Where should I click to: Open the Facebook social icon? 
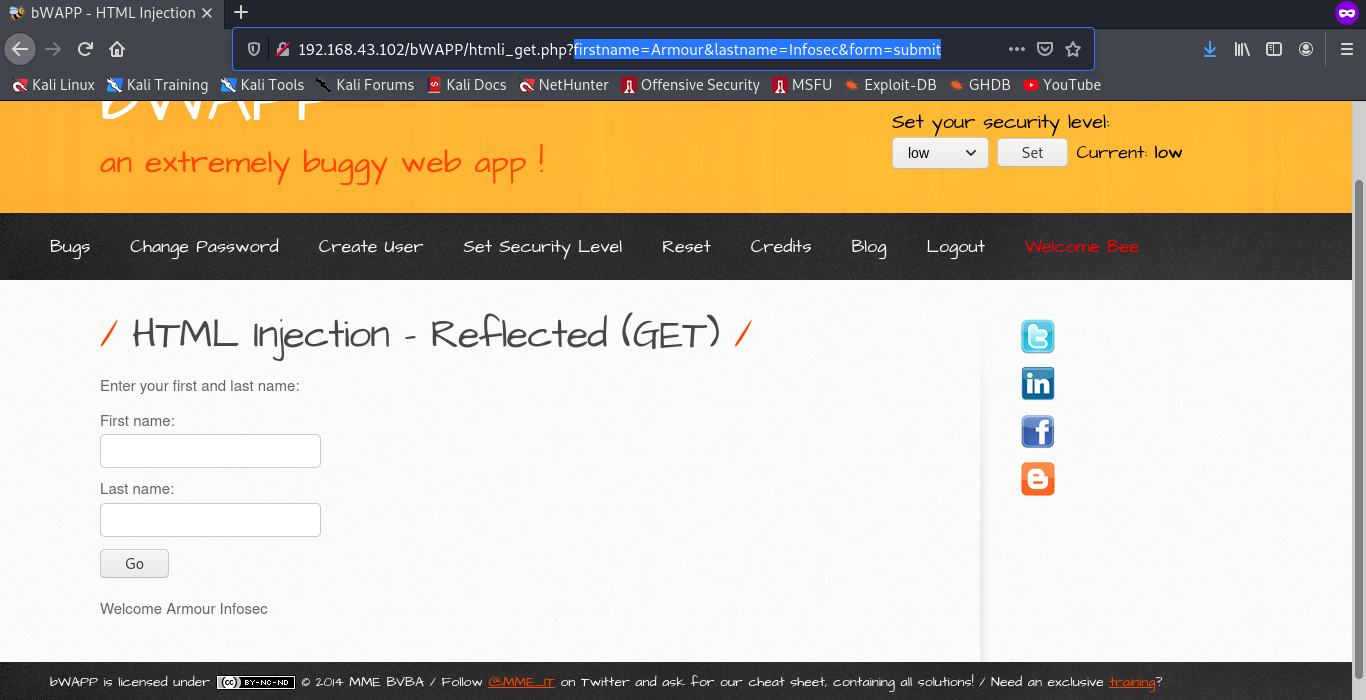point(1037,432)
